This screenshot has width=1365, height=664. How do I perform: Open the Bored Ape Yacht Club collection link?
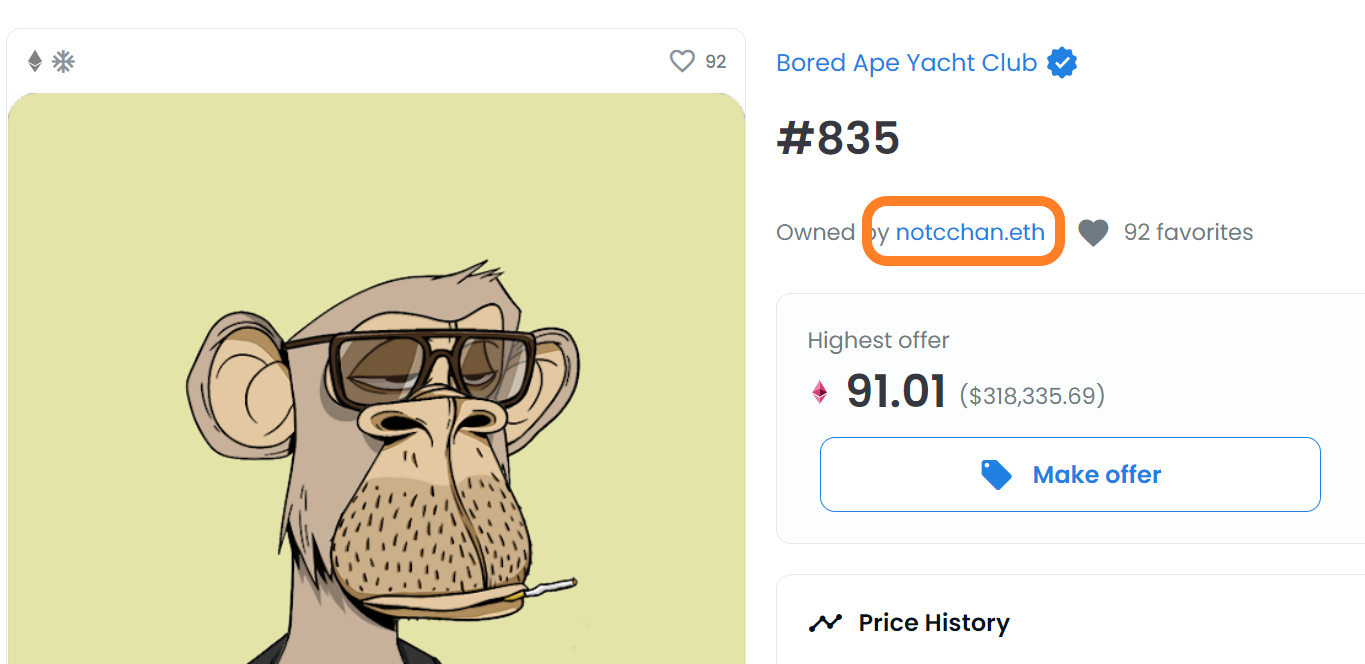(x=906, y=63)
